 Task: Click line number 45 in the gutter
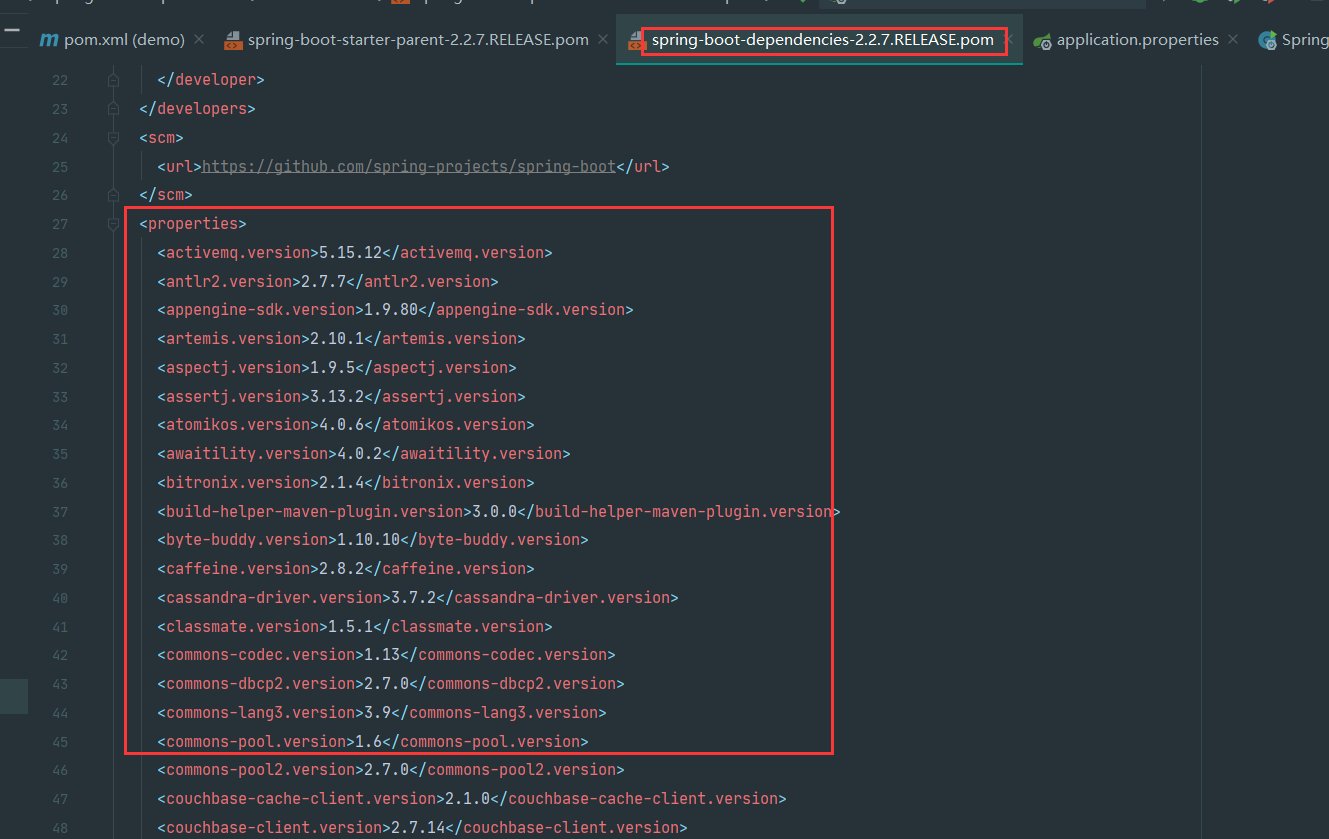click(60, 741)
